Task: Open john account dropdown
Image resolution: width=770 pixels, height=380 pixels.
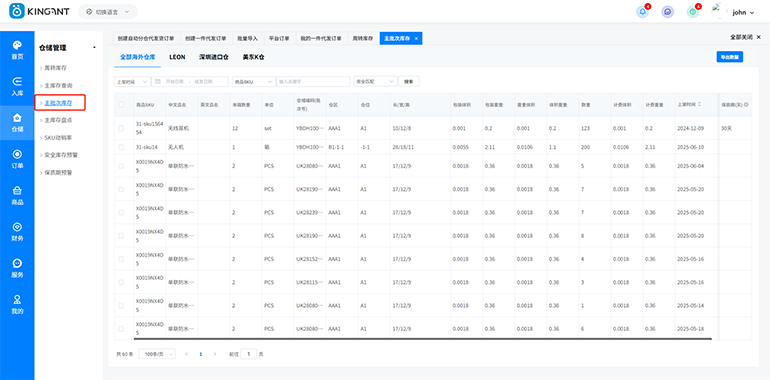Action: [743, 13]
